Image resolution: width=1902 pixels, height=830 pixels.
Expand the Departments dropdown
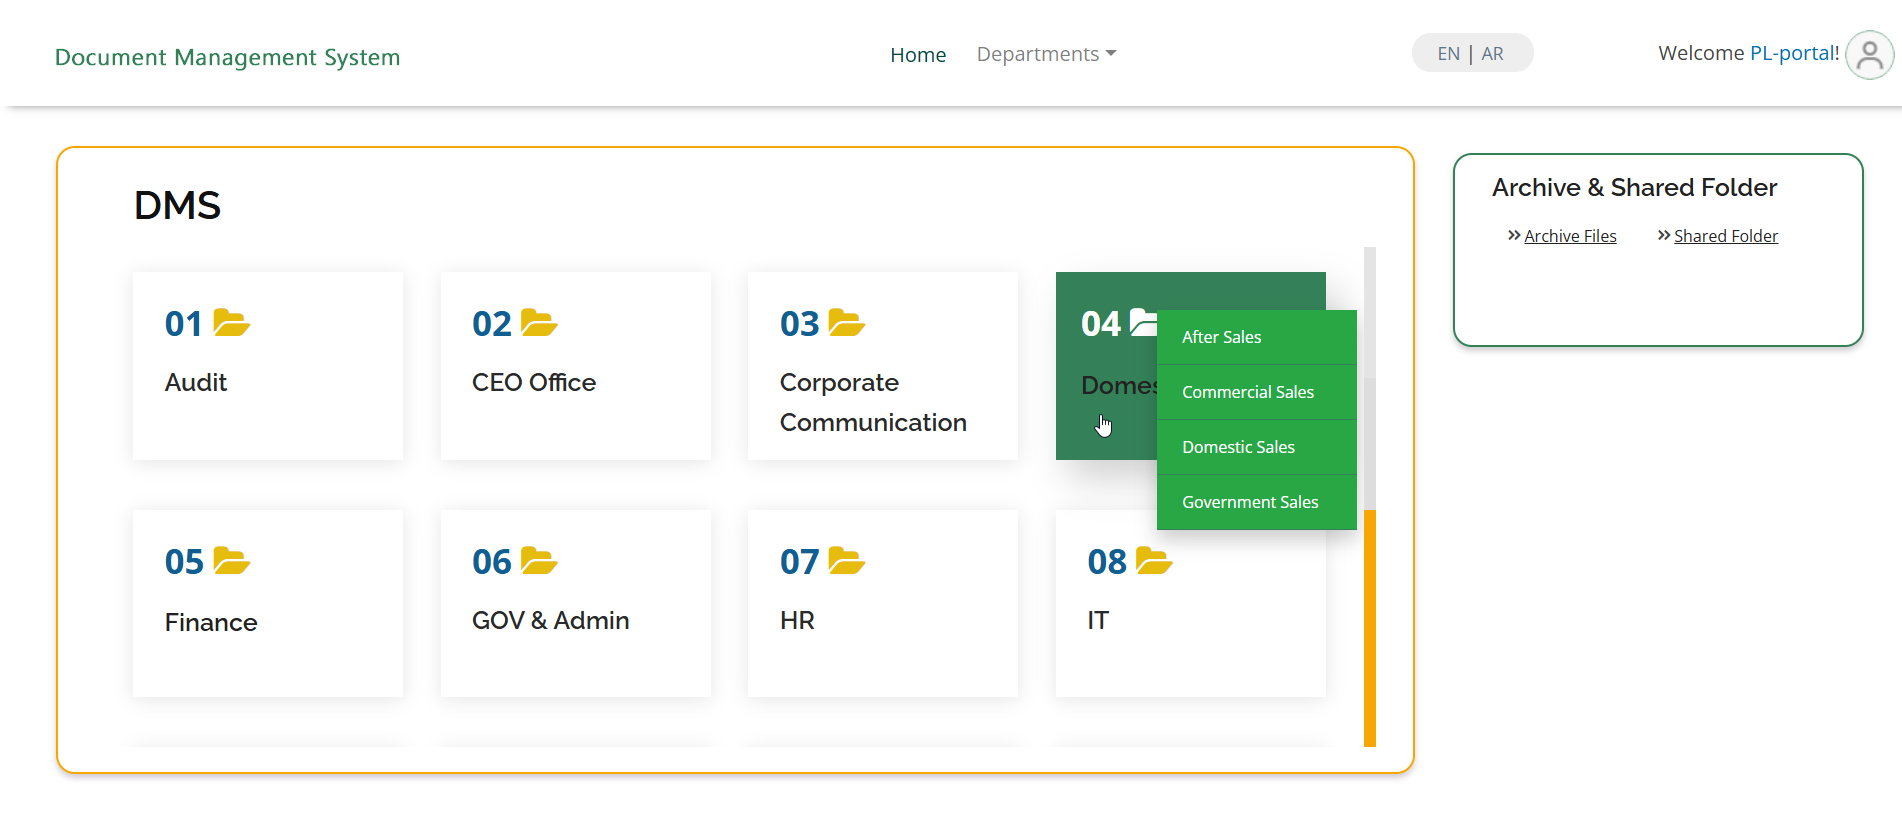click(x=1045, y=54)
